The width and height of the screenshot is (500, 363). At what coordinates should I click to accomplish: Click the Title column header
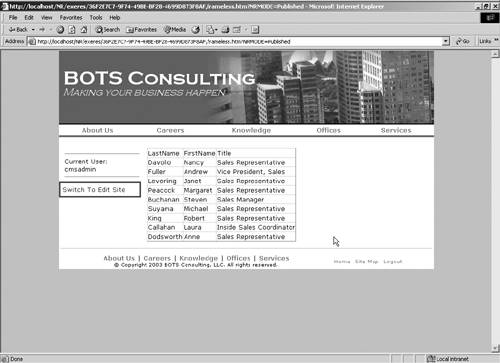click(x=224, y=153)
